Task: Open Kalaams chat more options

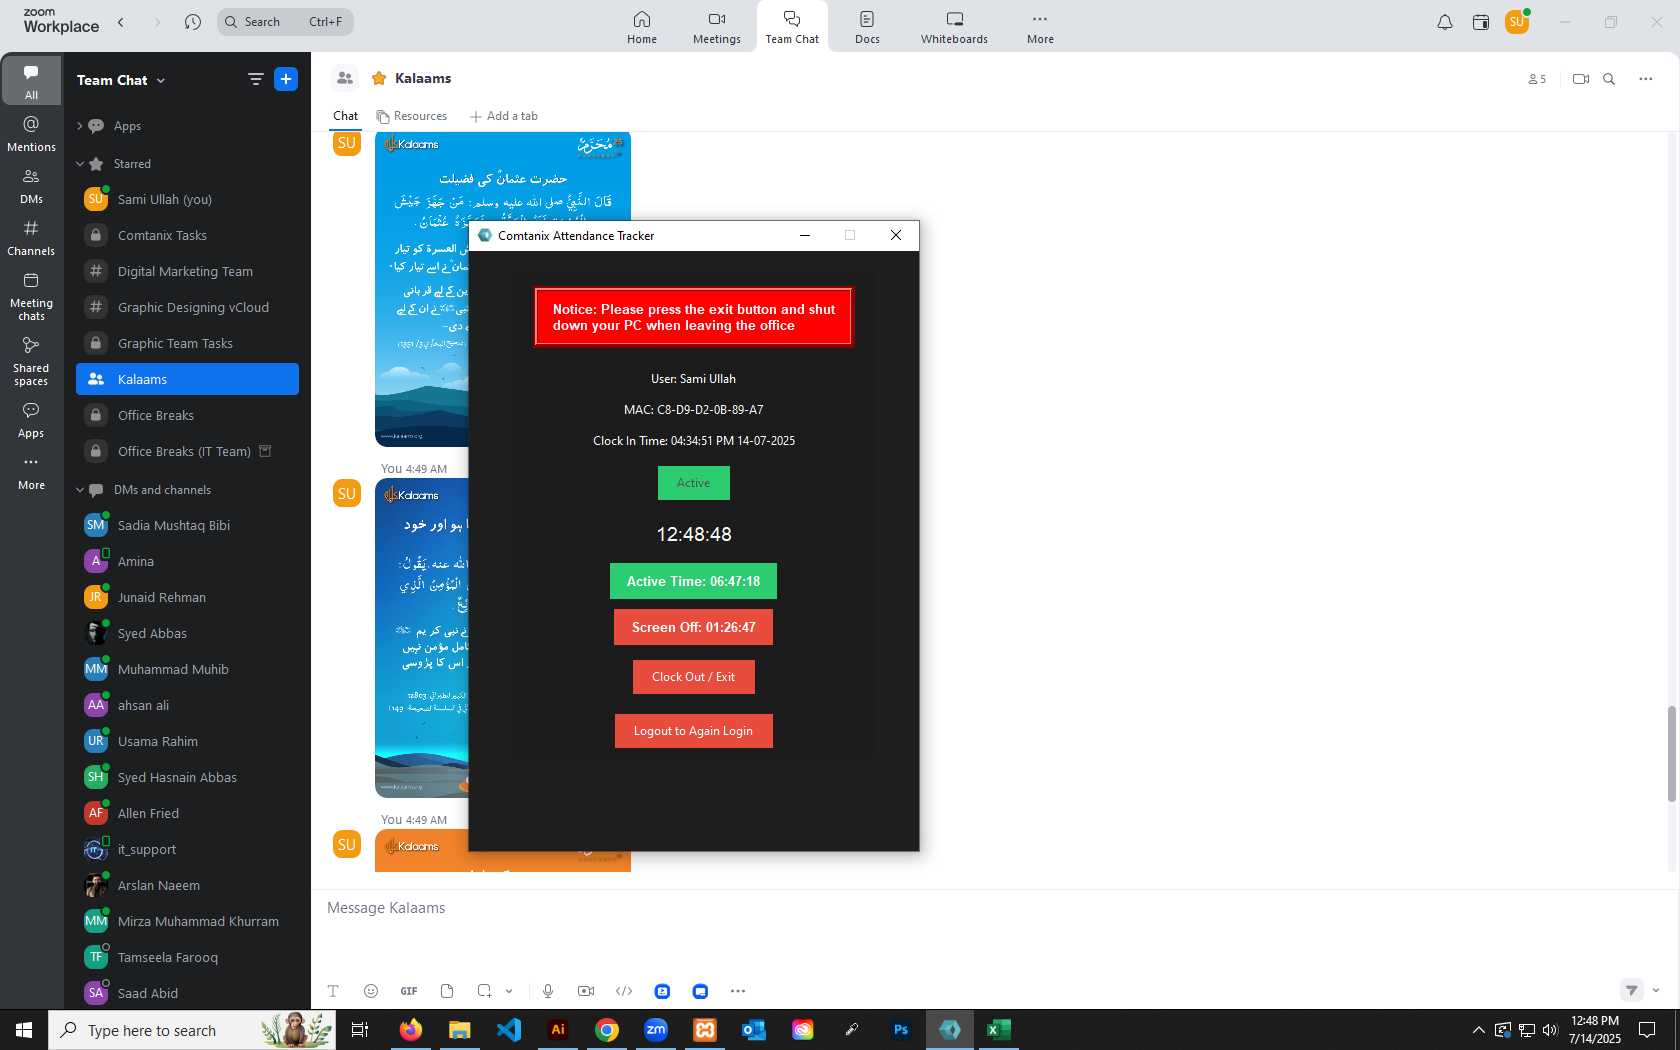Action: pos(1646,79)
